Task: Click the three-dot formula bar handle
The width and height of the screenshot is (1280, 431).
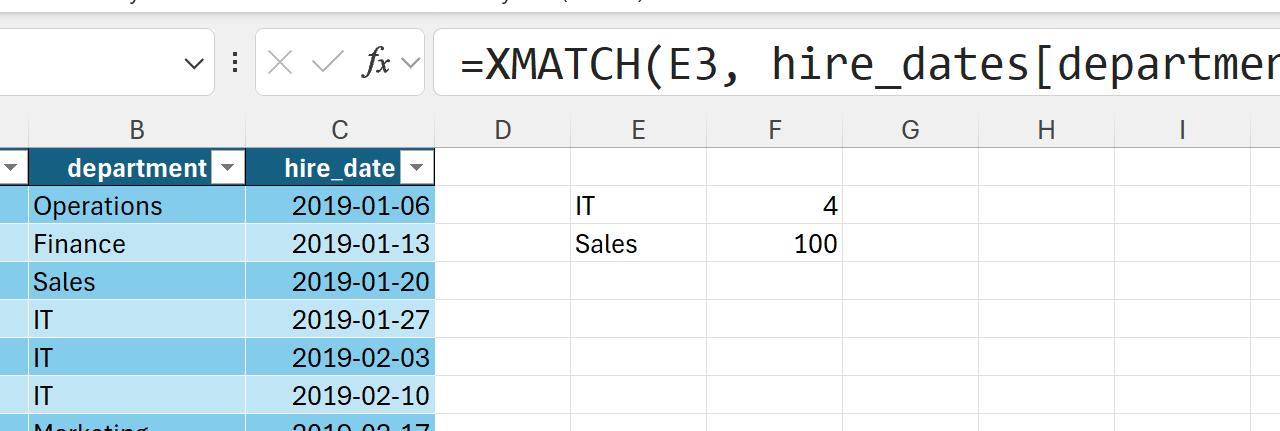Action: point(235,64)
